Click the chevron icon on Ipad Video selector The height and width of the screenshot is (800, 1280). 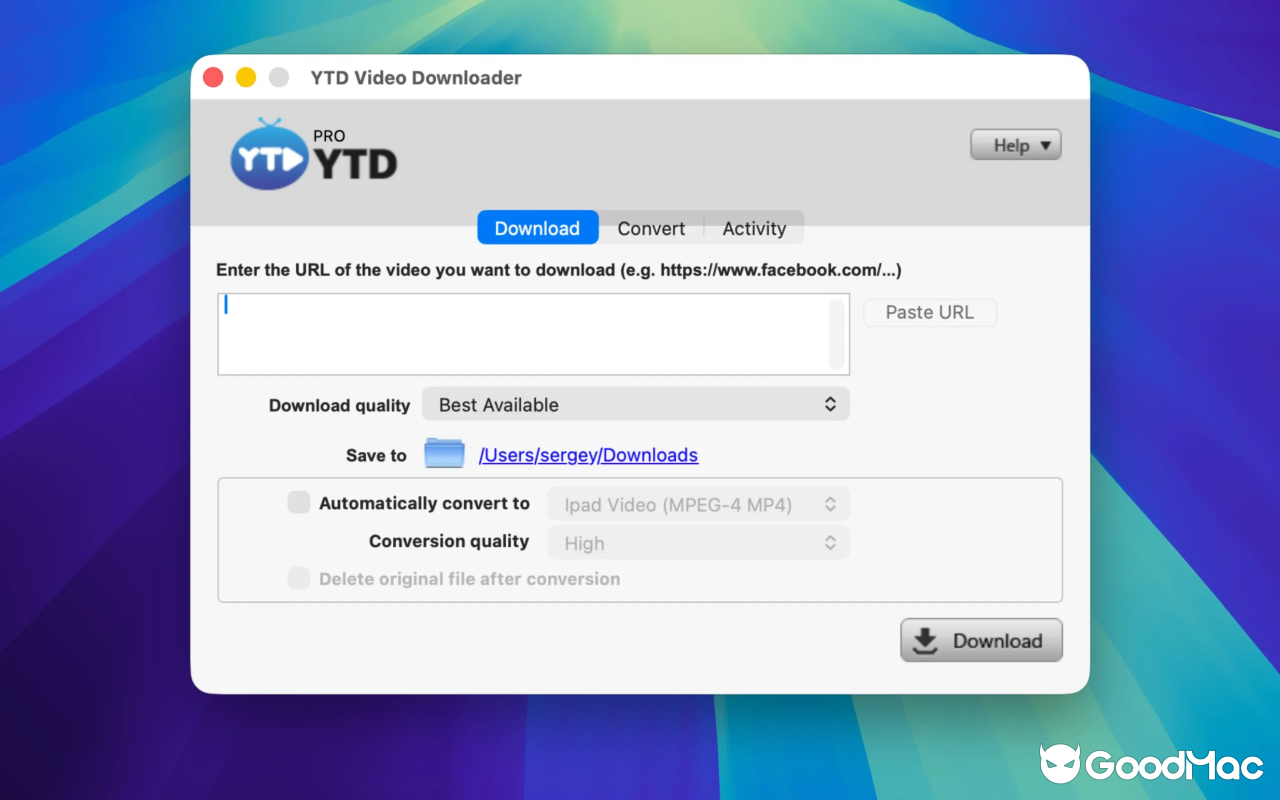coord(830,504)
